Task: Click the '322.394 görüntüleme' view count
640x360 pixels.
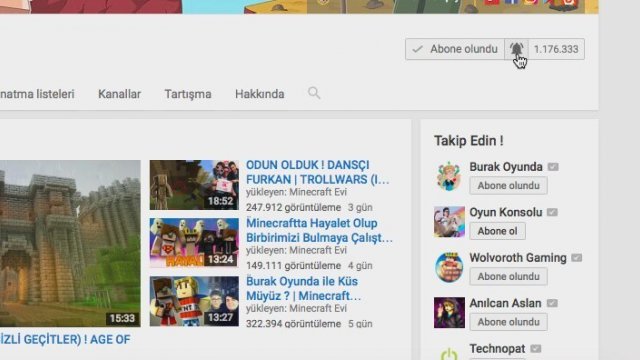Action: point(293,324)
